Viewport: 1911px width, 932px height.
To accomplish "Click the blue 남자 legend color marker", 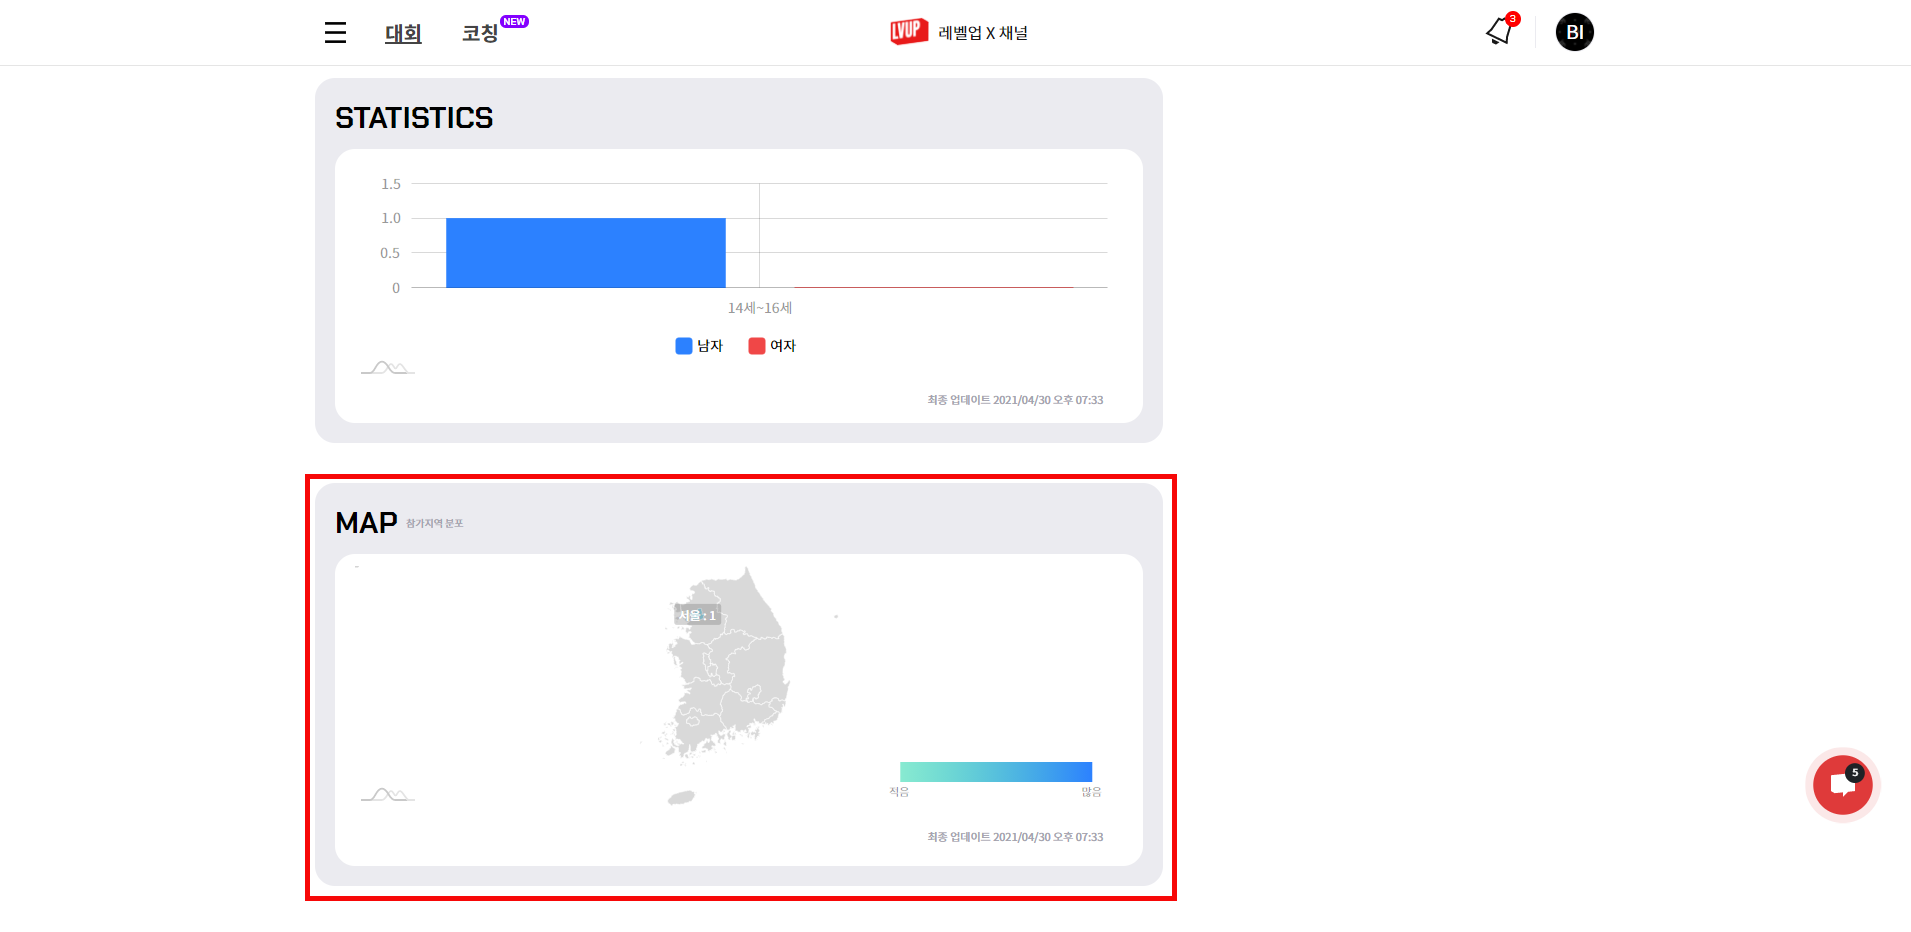I will click(684, 346).
